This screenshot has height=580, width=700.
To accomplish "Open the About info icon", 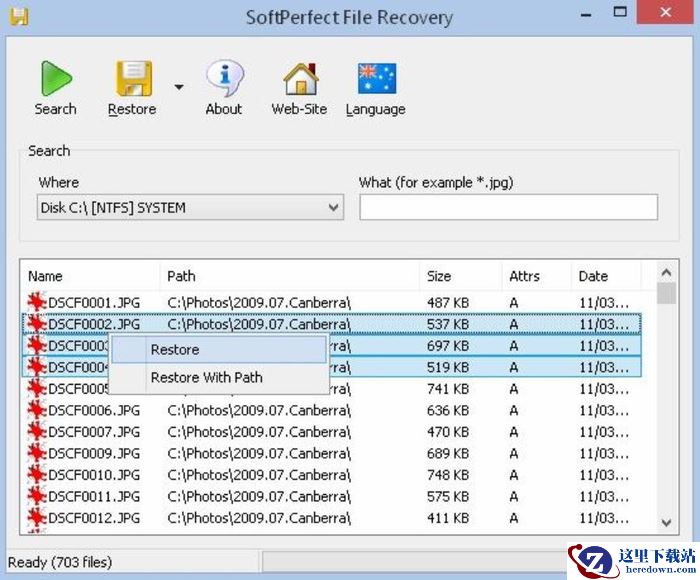I will 225,78.
